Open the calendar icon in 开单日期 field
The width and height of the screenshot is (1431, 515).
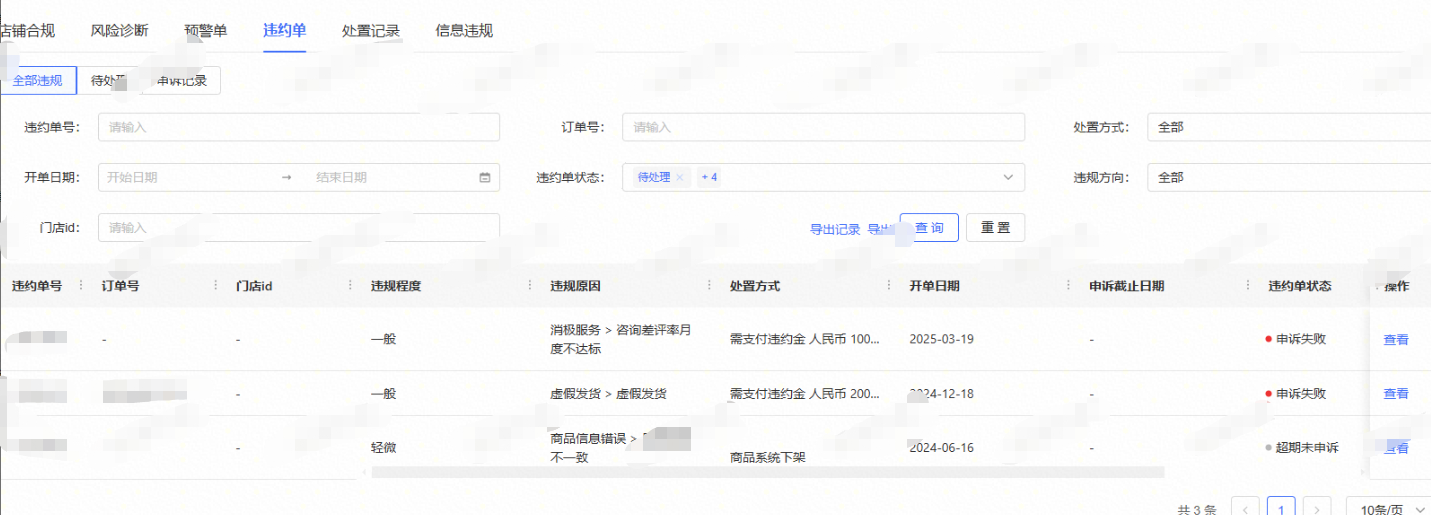coord(485,178)
